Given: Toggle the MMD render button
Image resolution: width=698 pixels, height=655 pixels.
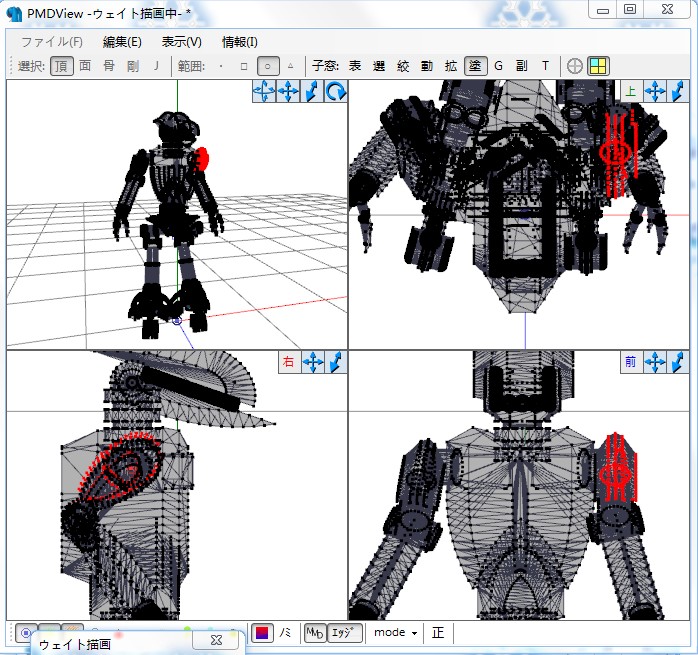Looking at the screenshot, I should [315, 633].
